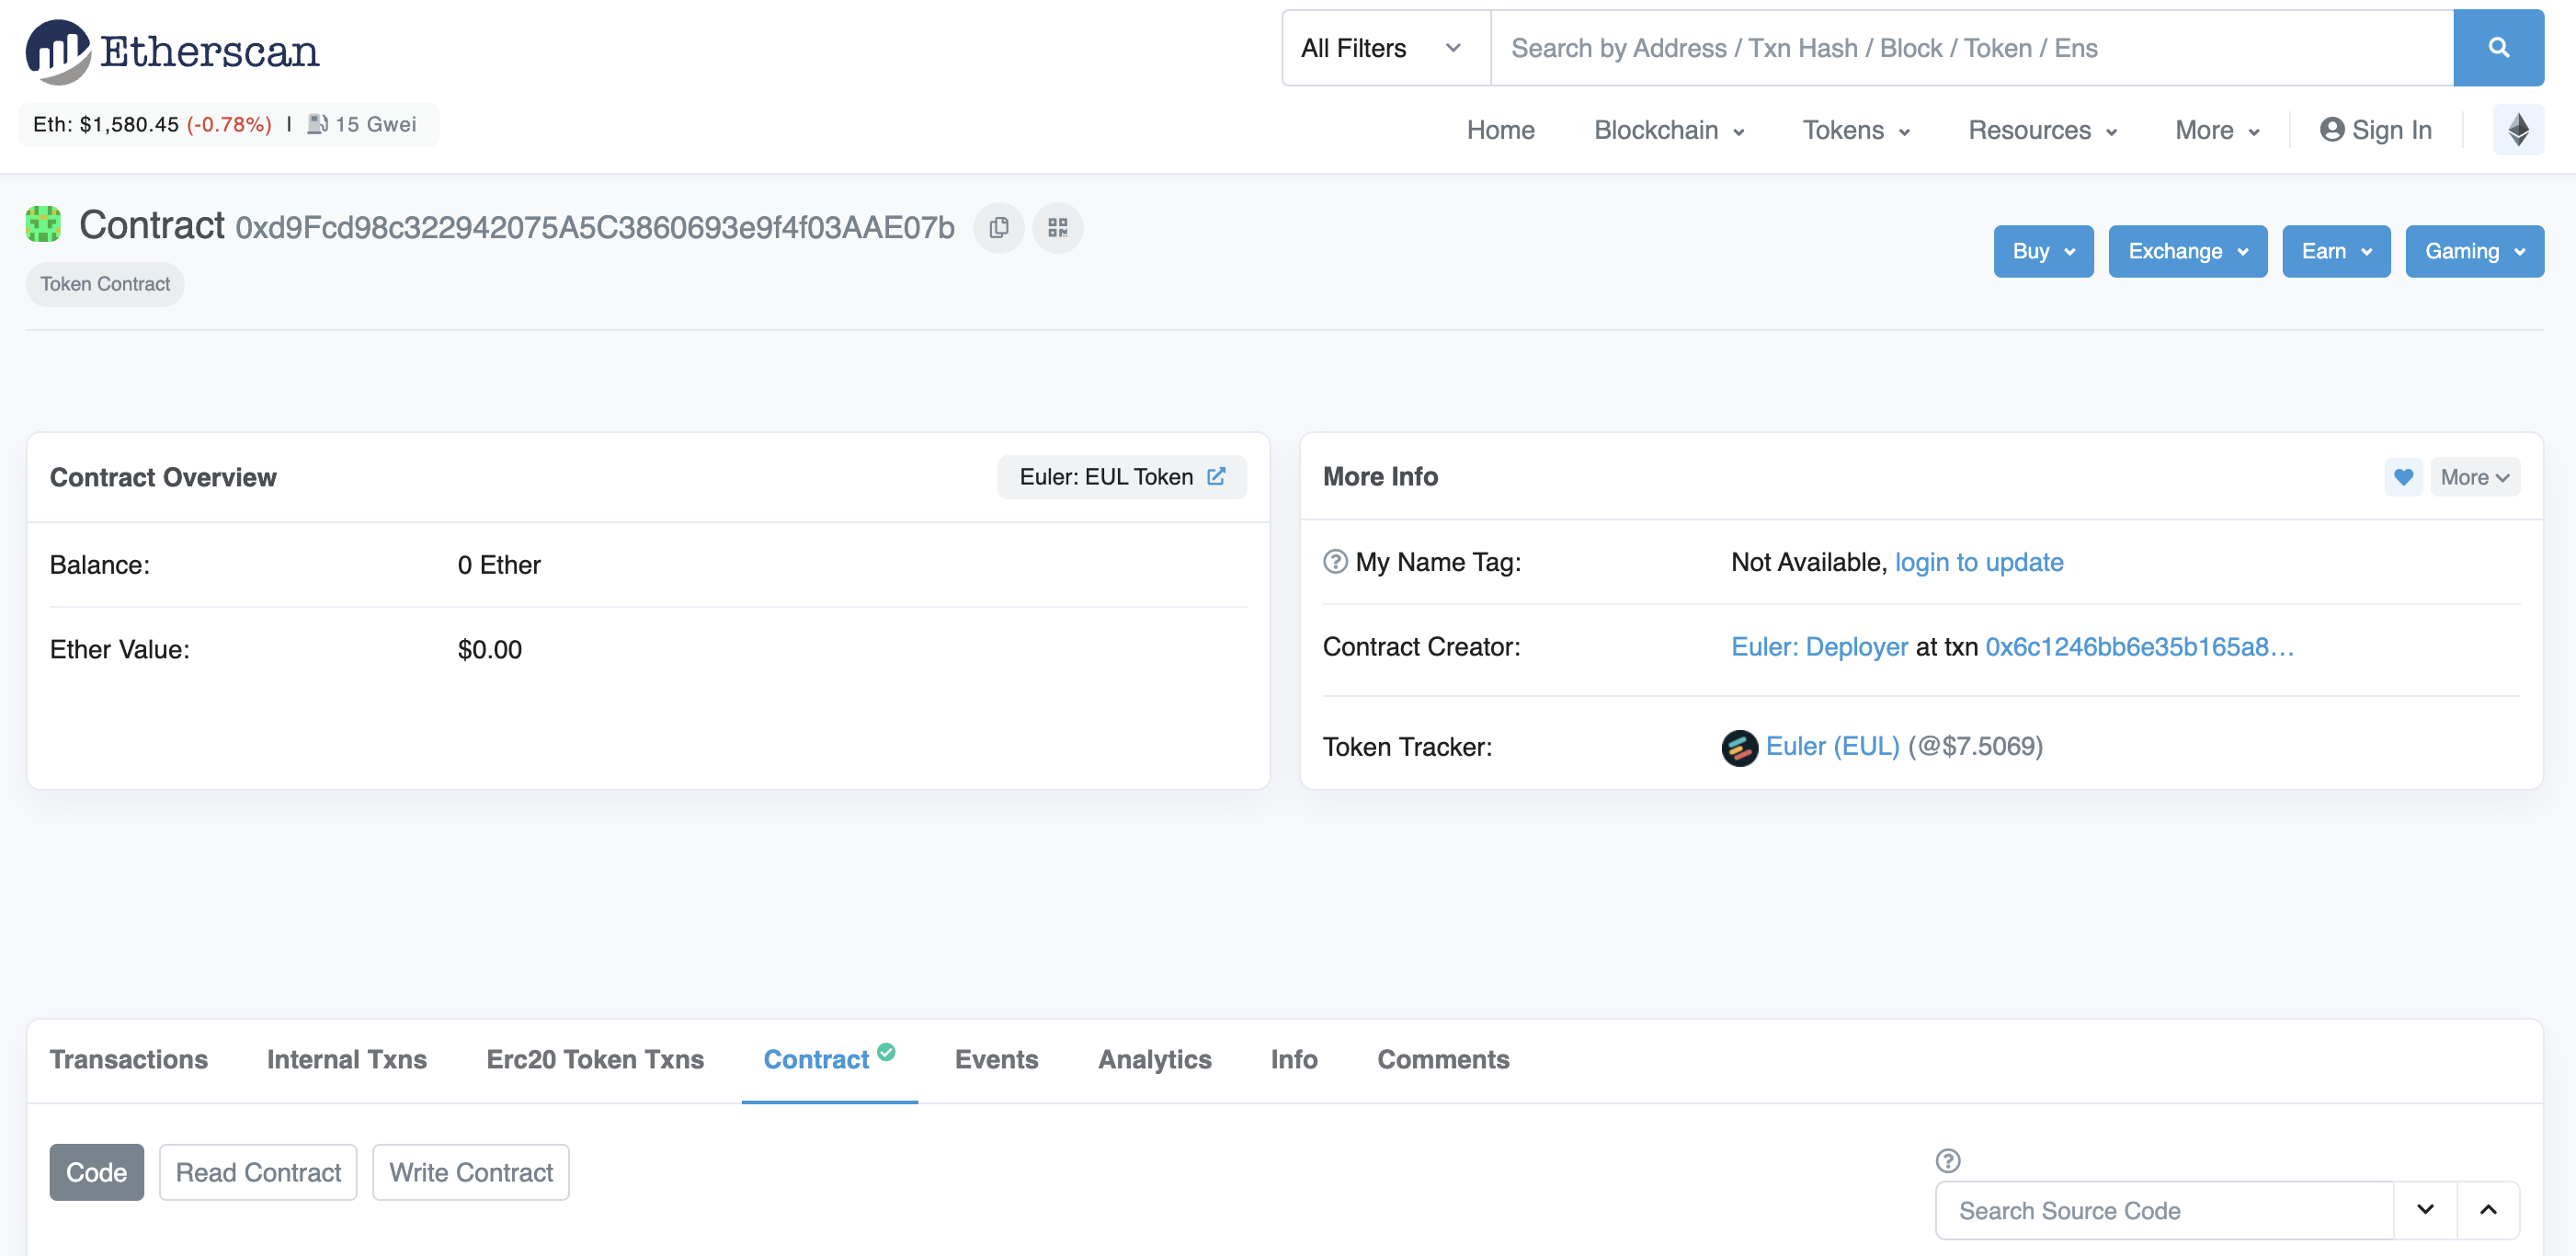Click the Read Contract button

pyautogui.click(x=258, y=1172)
